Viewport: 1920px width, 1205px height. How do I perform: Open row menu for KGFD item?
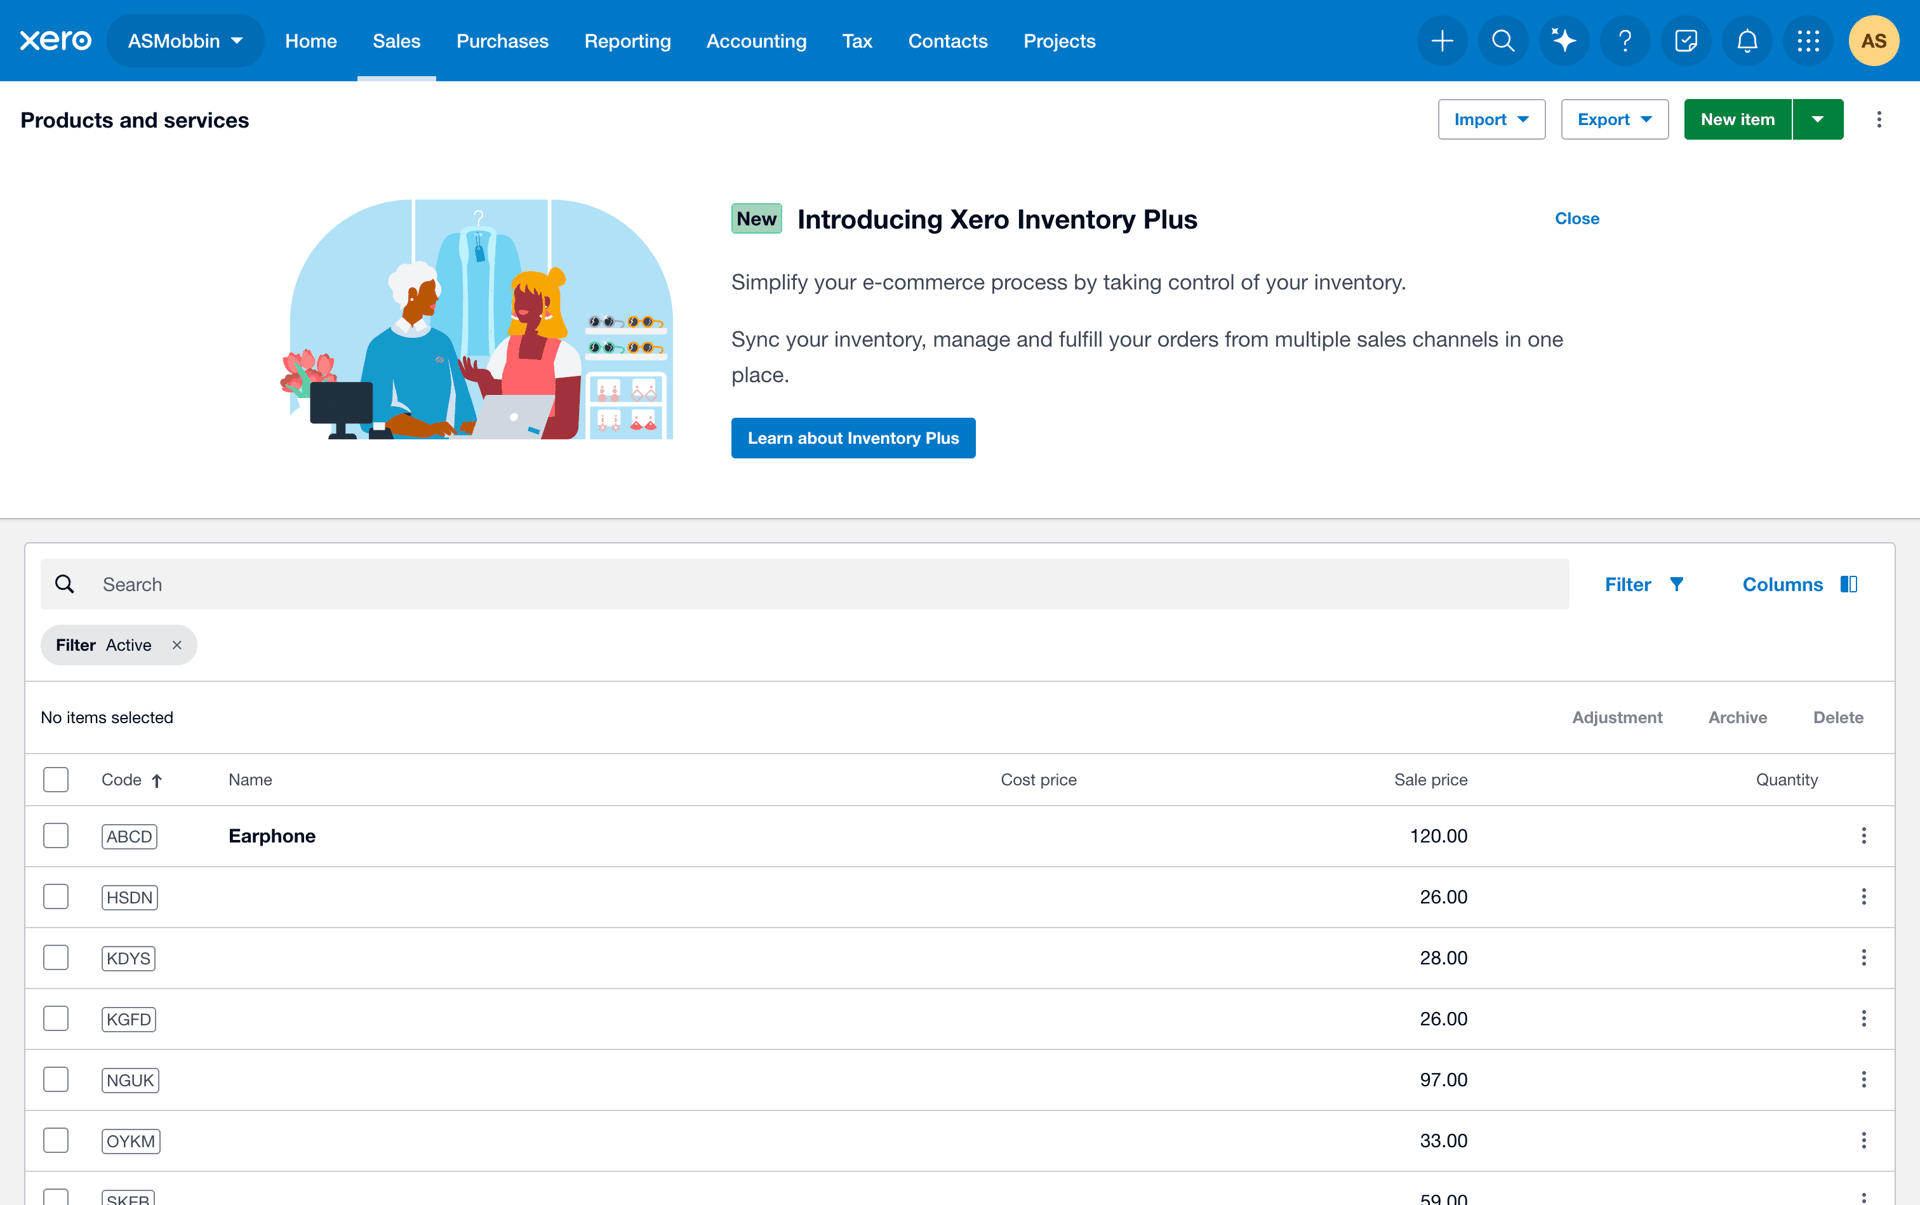pos(1864,1019)
